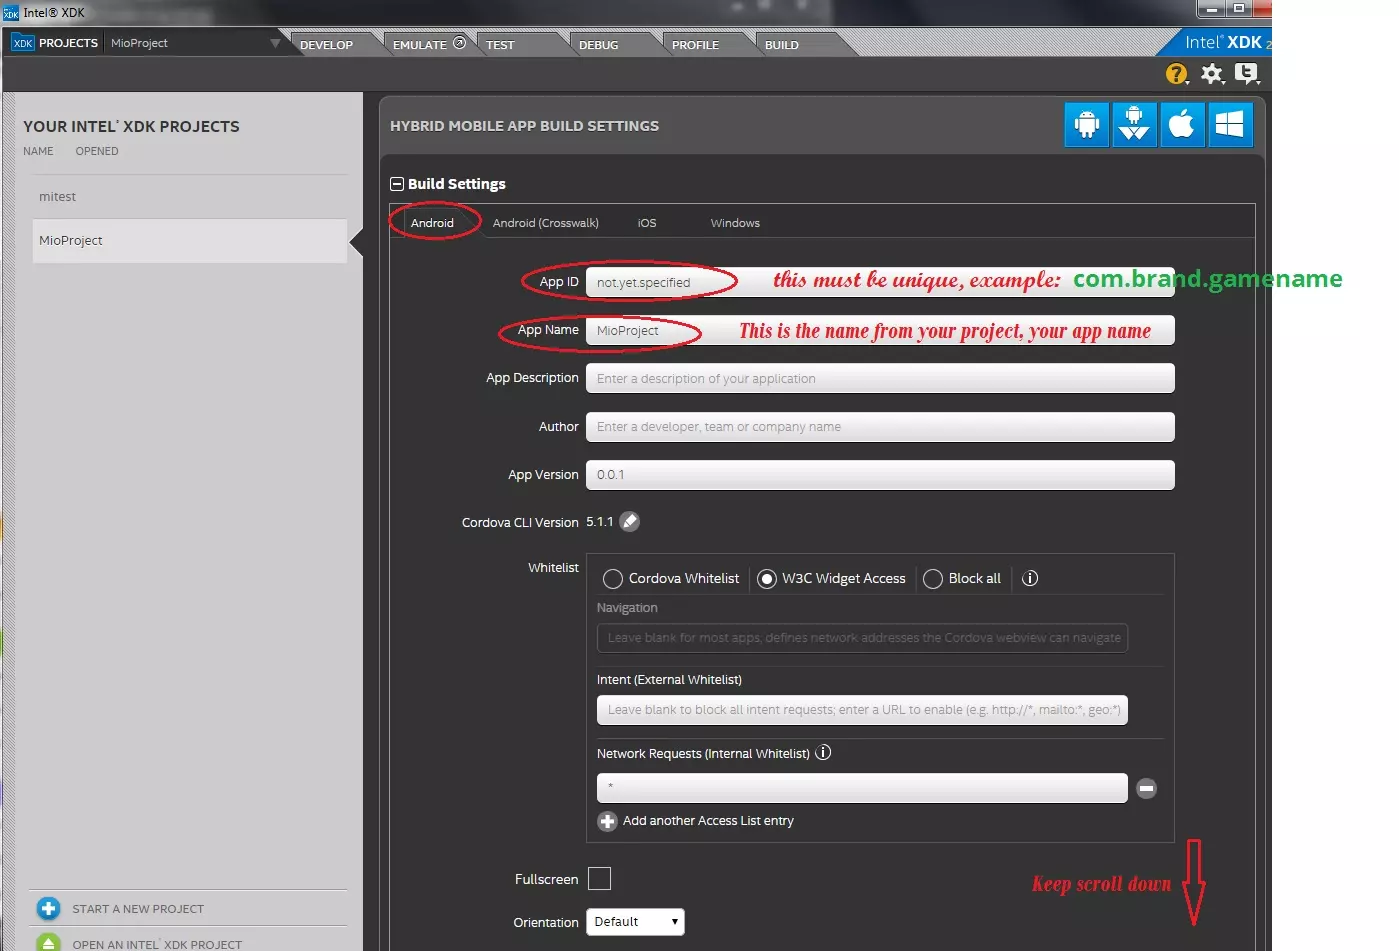
Task: Switch to the PROFILE tab
Action: tap(695, 45)
